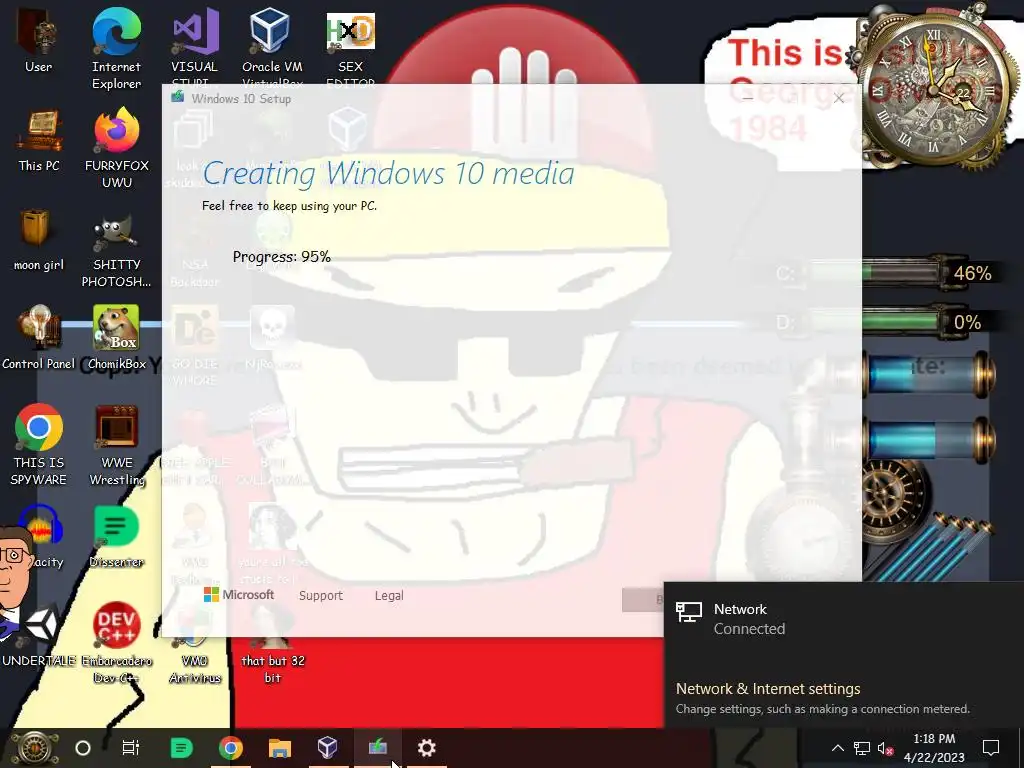Open the steampunk Start button
The image size is (1024, 768).
click(34, 748)
